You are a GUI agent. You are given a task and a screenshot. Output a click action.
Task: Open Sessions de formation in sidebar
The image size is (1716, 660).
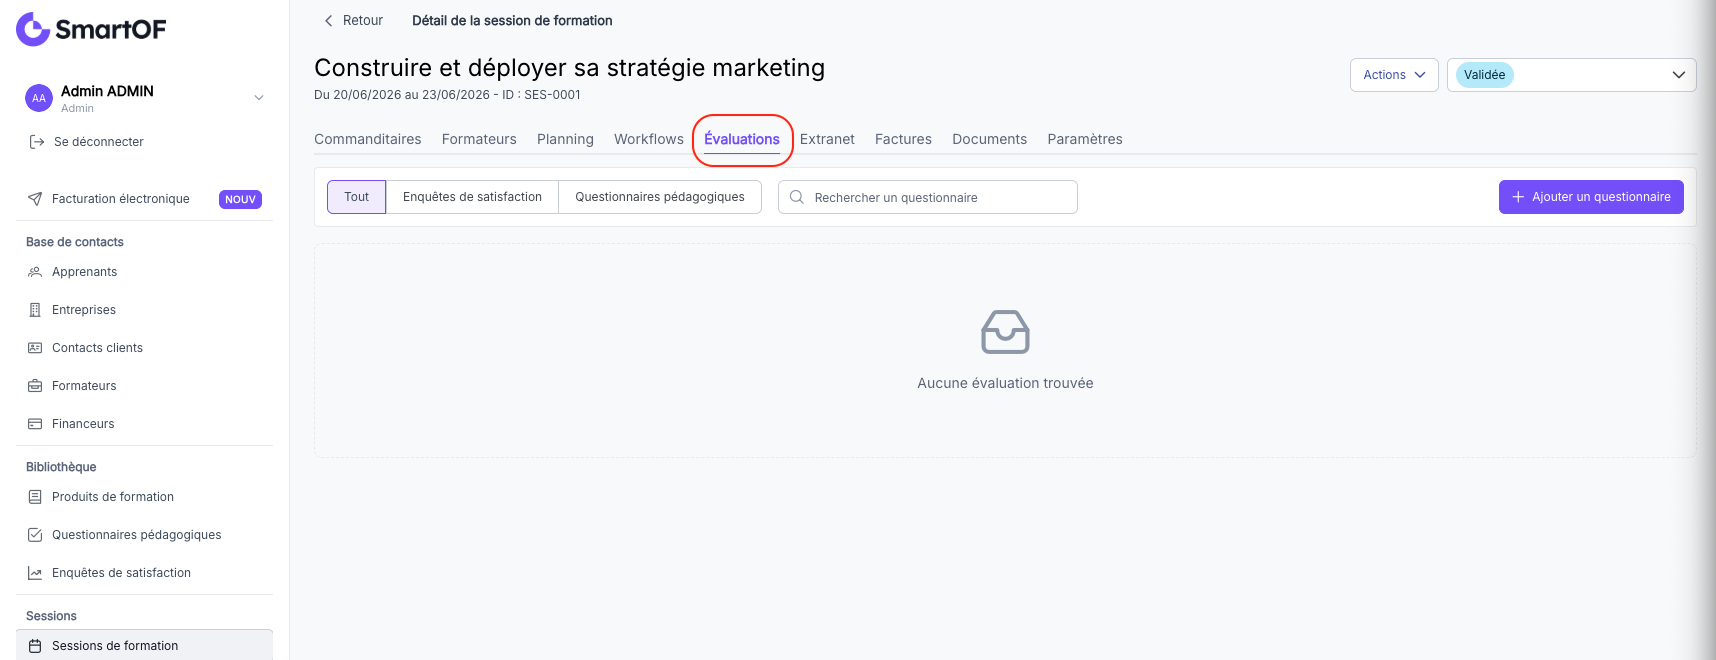pos(144,645)
